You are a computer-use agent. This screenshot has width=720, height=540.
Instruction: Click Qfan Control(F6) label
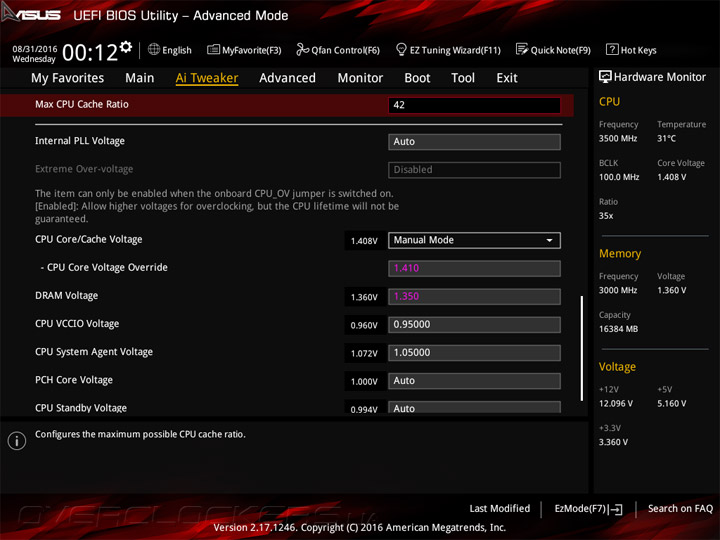tap(345, 50)
